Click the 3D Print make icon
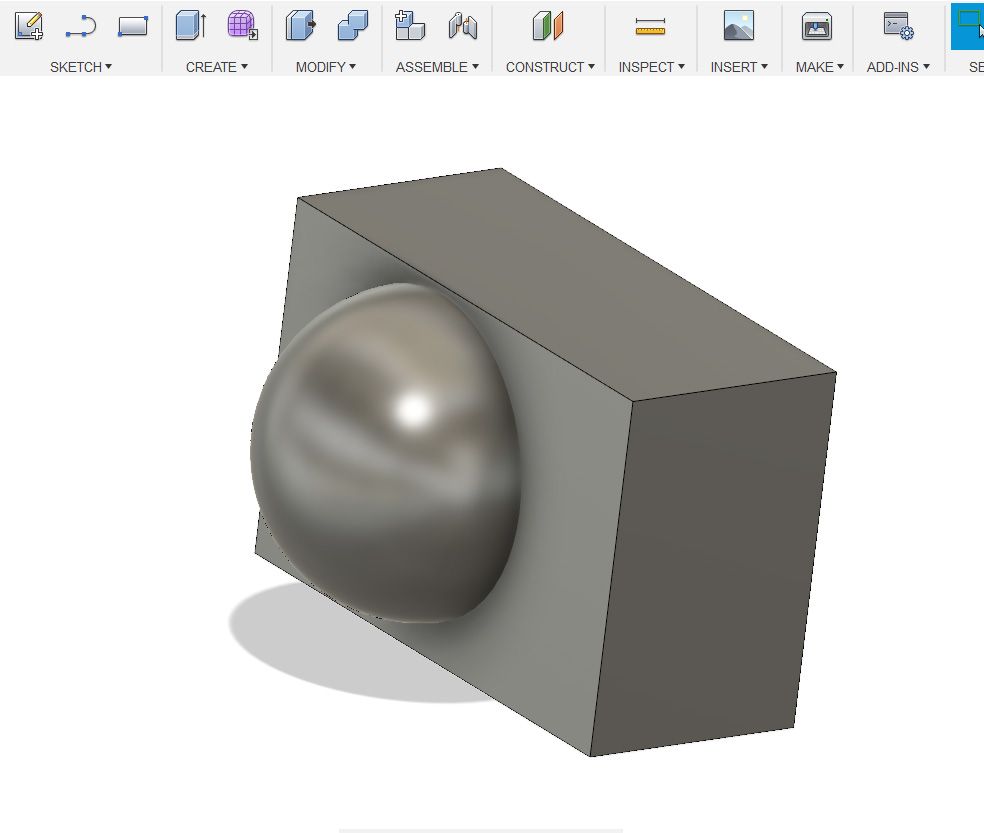Screen dimensions: 984x833 click(x=817, y=26)
